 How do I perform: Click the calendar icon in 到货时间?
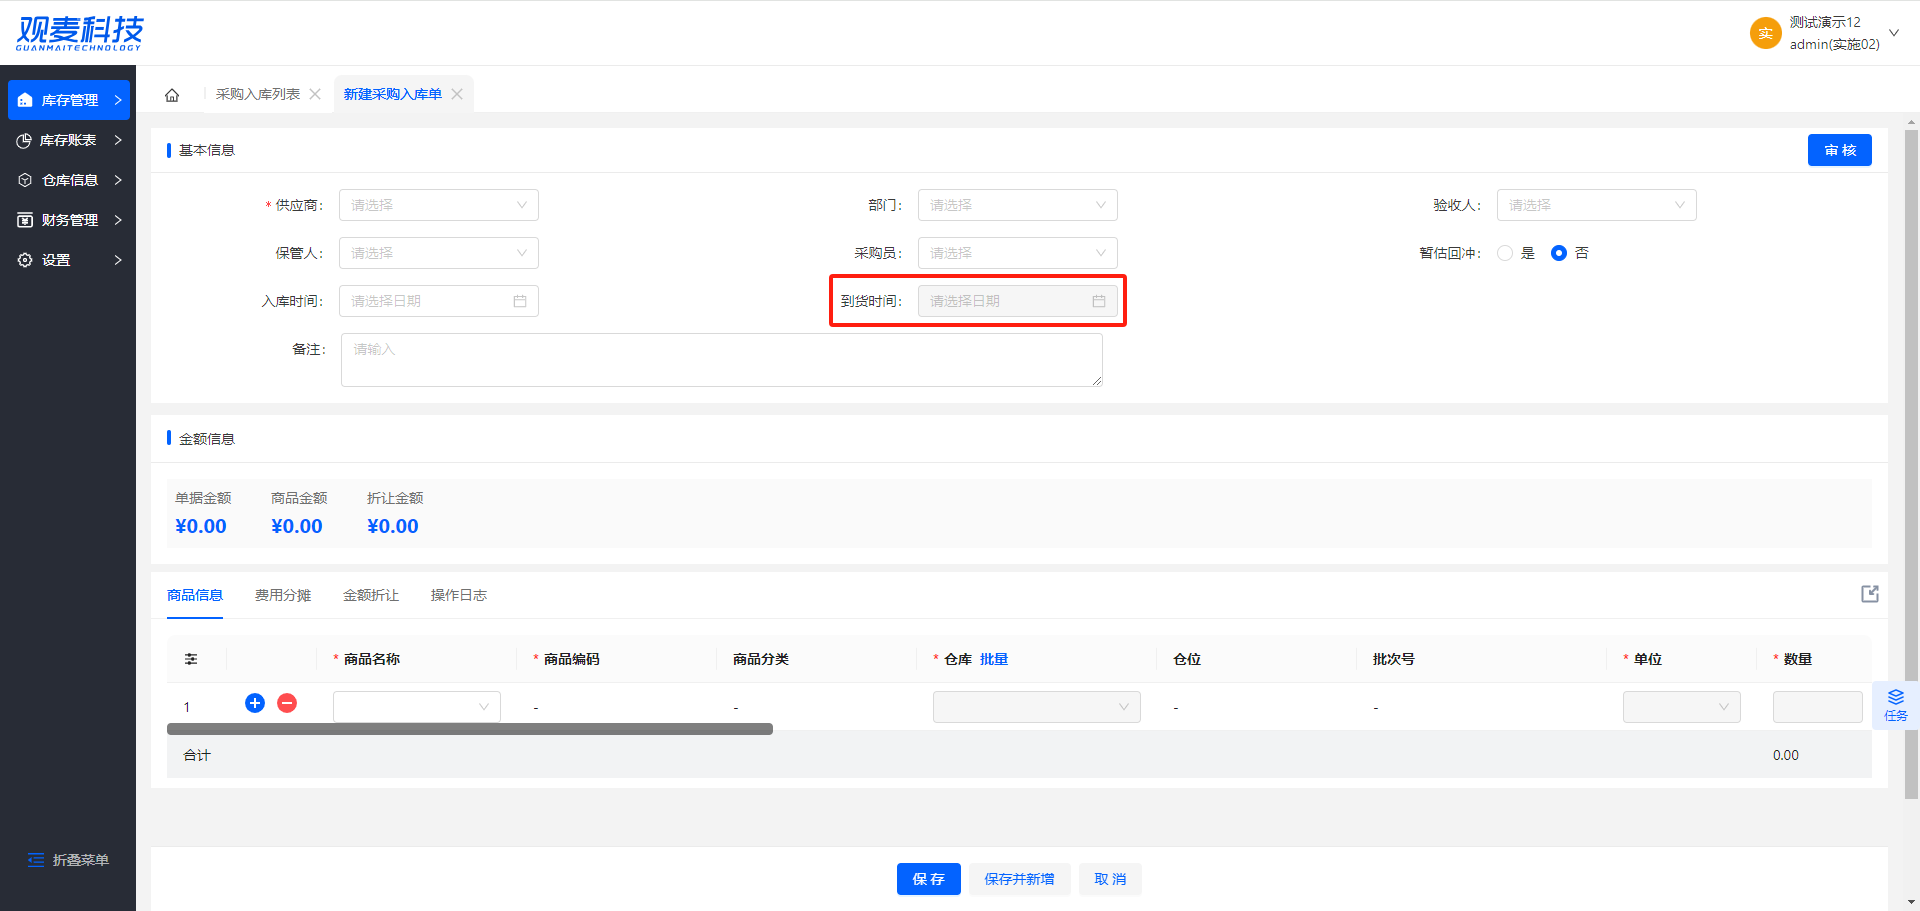1099,301
